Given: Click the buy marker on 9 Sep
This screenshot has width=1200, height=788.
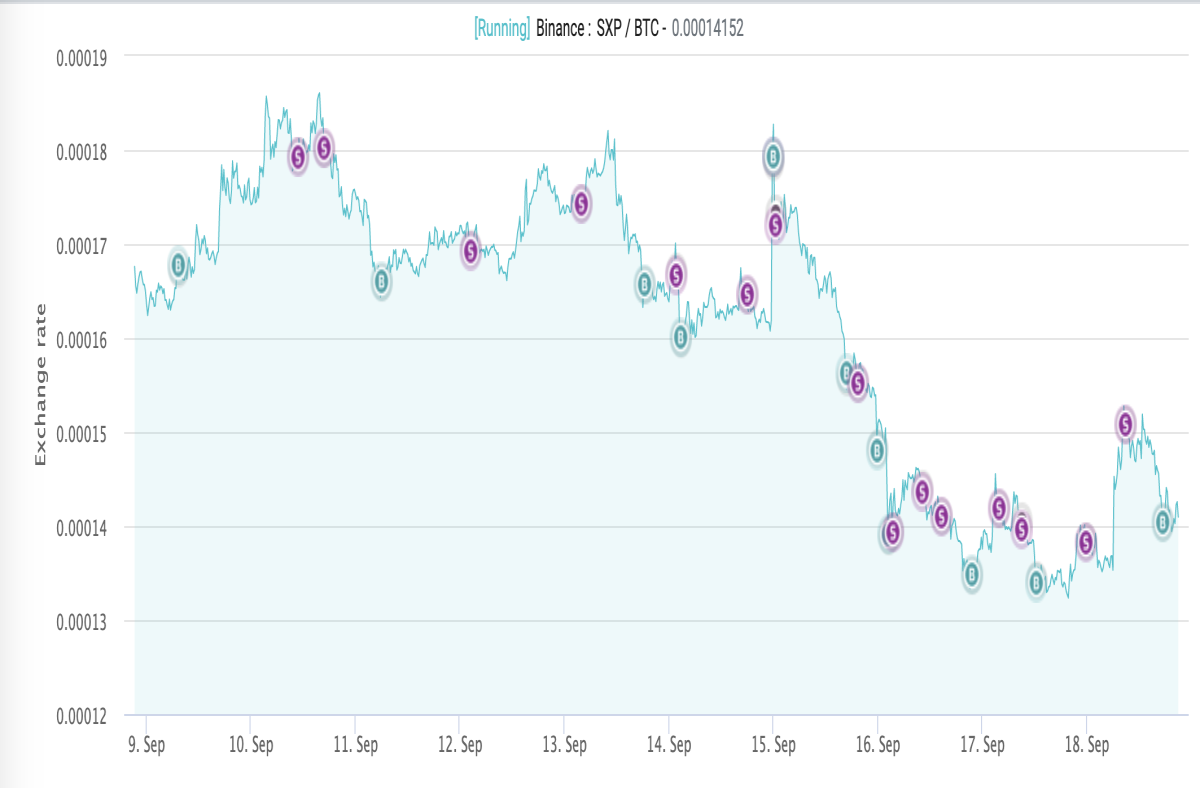Looking at the screenshot, I should (179, 266).
